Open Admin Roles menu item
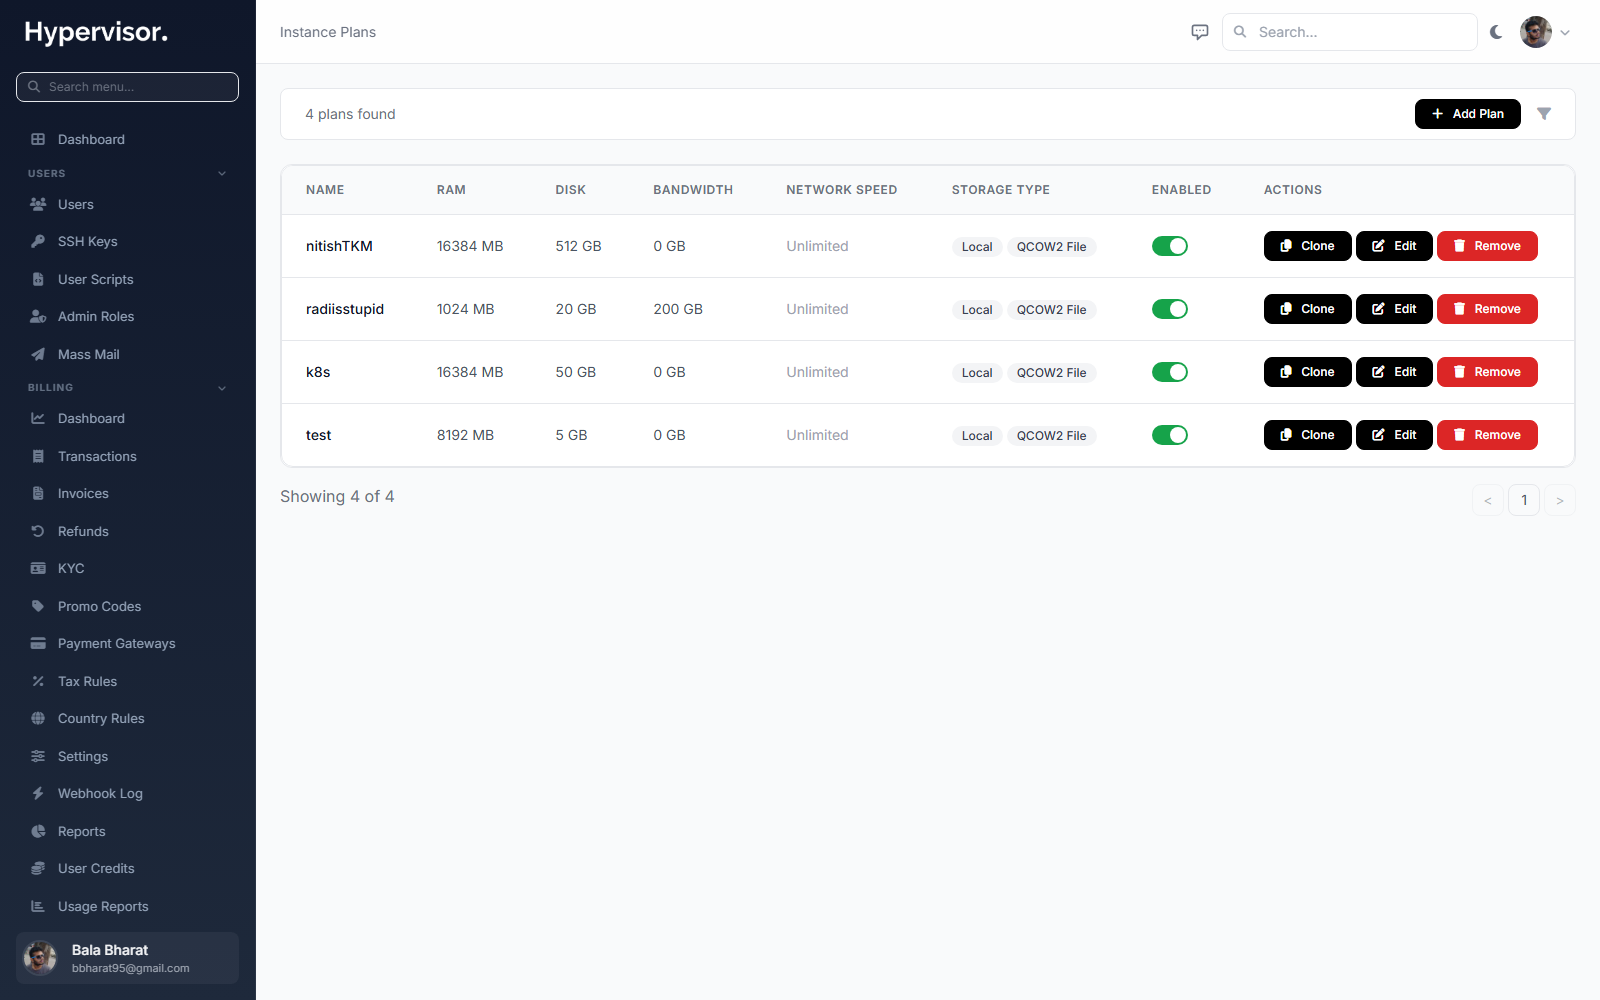1600x1000 pixels. 127,317
